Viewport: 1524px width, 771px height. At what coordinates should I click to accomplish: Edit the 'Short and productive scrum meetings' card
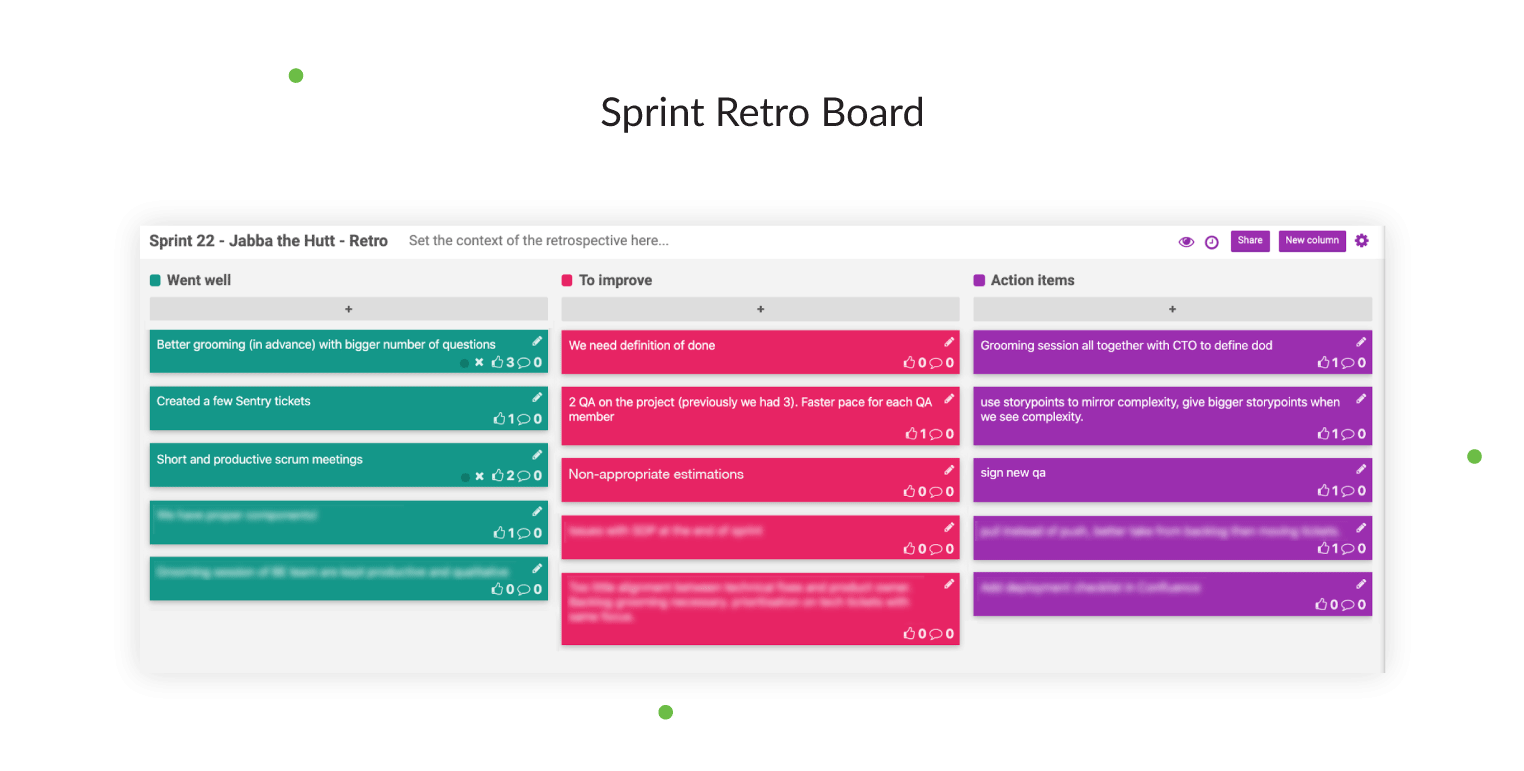(536, 454)
